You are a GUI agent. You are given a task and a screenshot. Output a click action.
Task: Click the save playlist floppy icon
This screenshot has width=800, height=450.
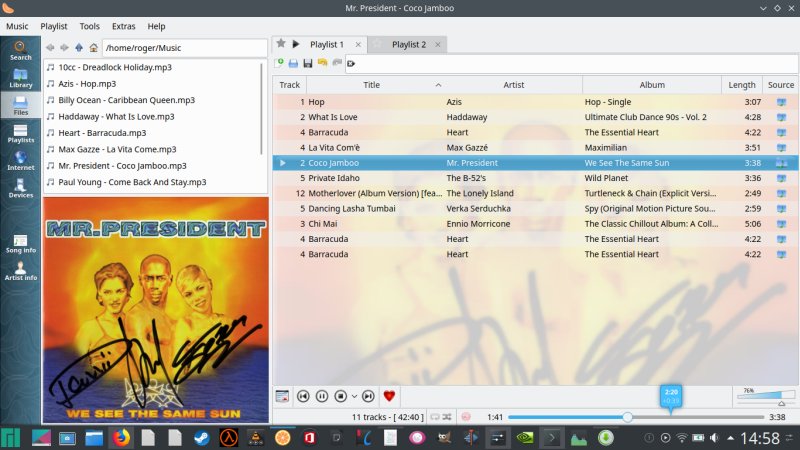click(308, 63)
